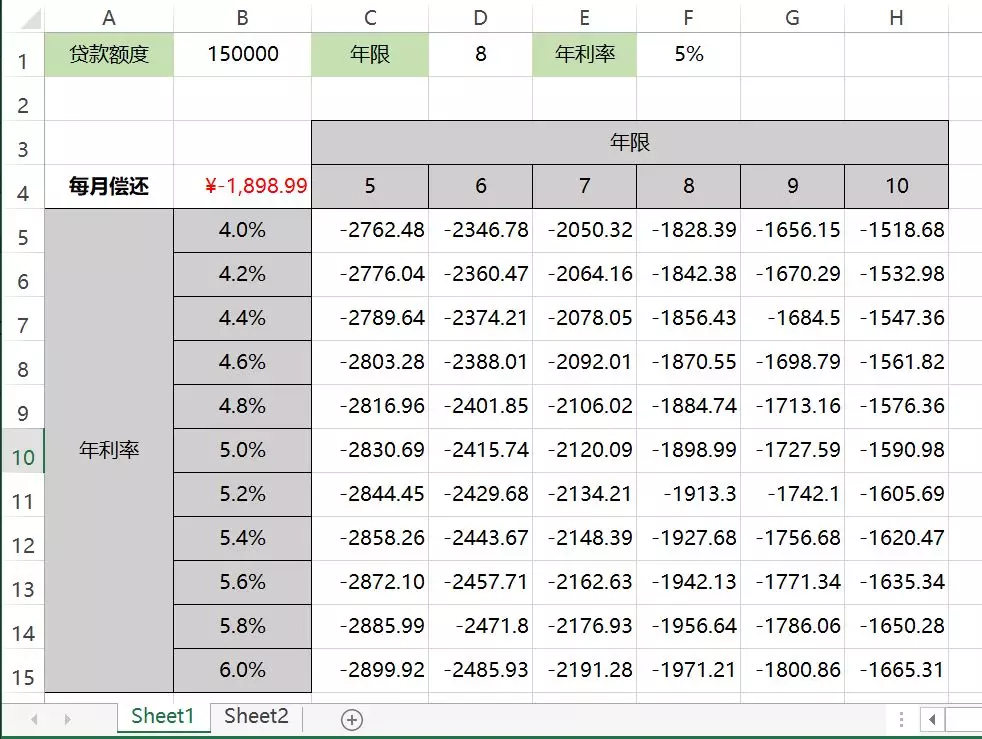Select column F header
982x739 pixels.
(x=688, y=18)
